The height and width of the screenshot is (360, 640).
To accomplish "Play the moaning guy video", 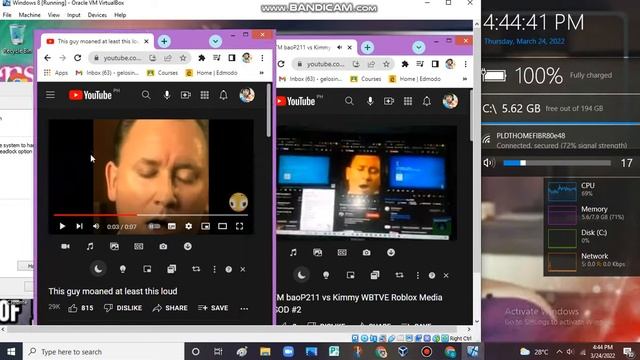I will [62, 226].
